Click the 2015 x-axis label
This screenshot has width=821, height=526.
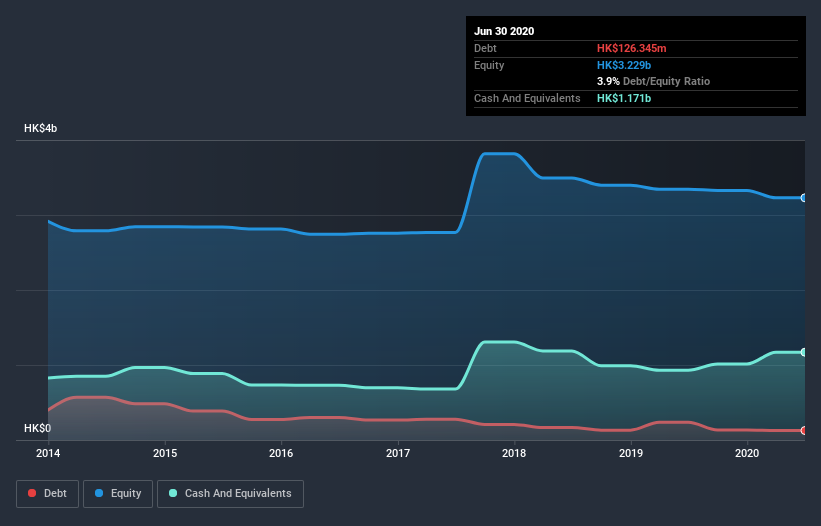(x=165, y=453)
